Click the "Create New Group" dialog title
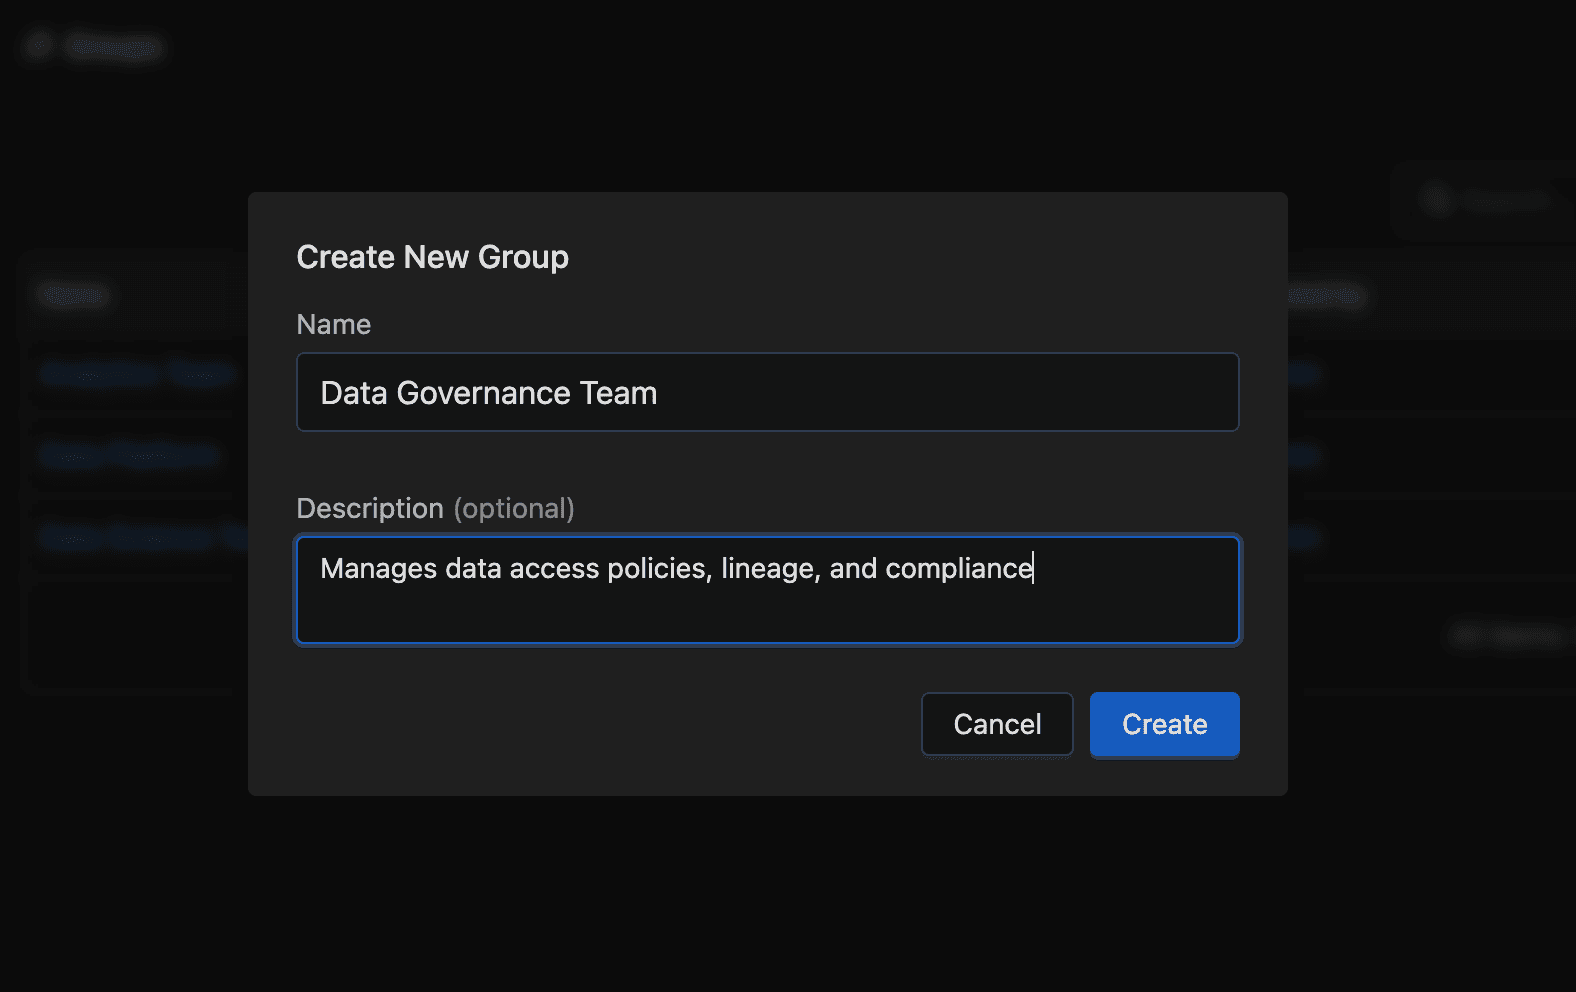Viewport: 1576px width, 992px height. click(x=432, y=257)
